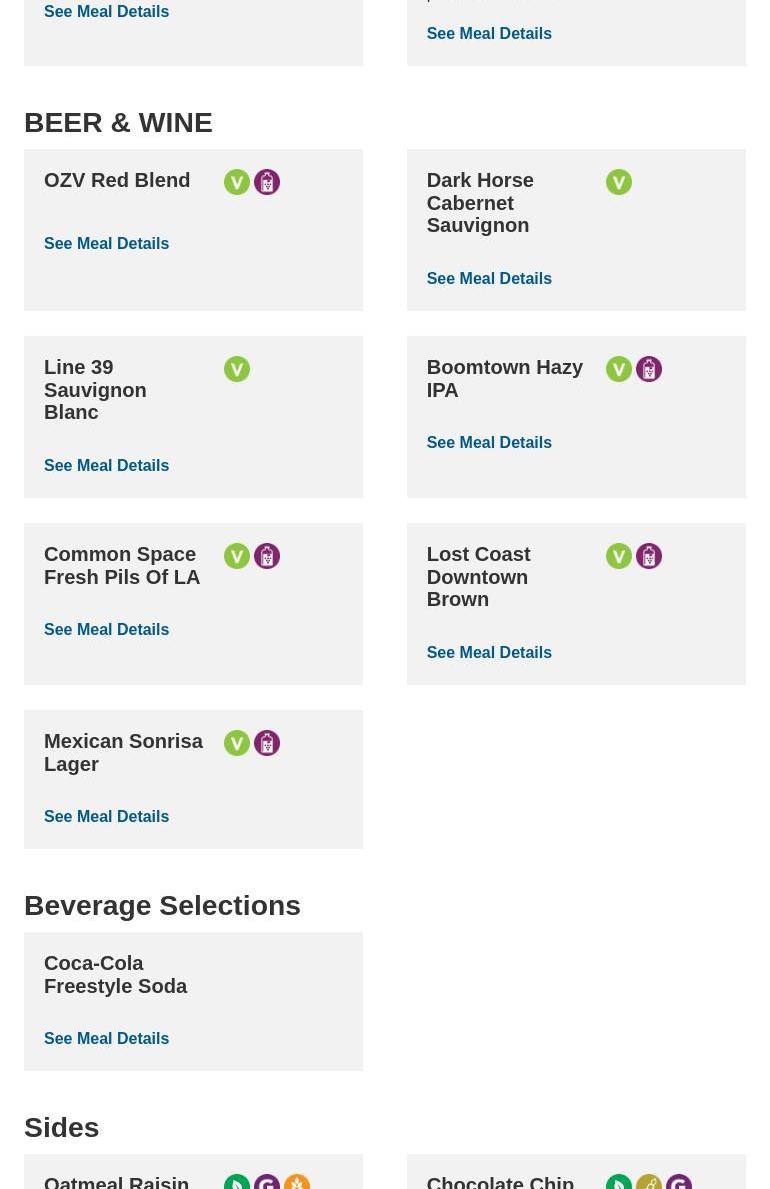
Task: Open meal details for OZV Red Blend
Action: 106,243
